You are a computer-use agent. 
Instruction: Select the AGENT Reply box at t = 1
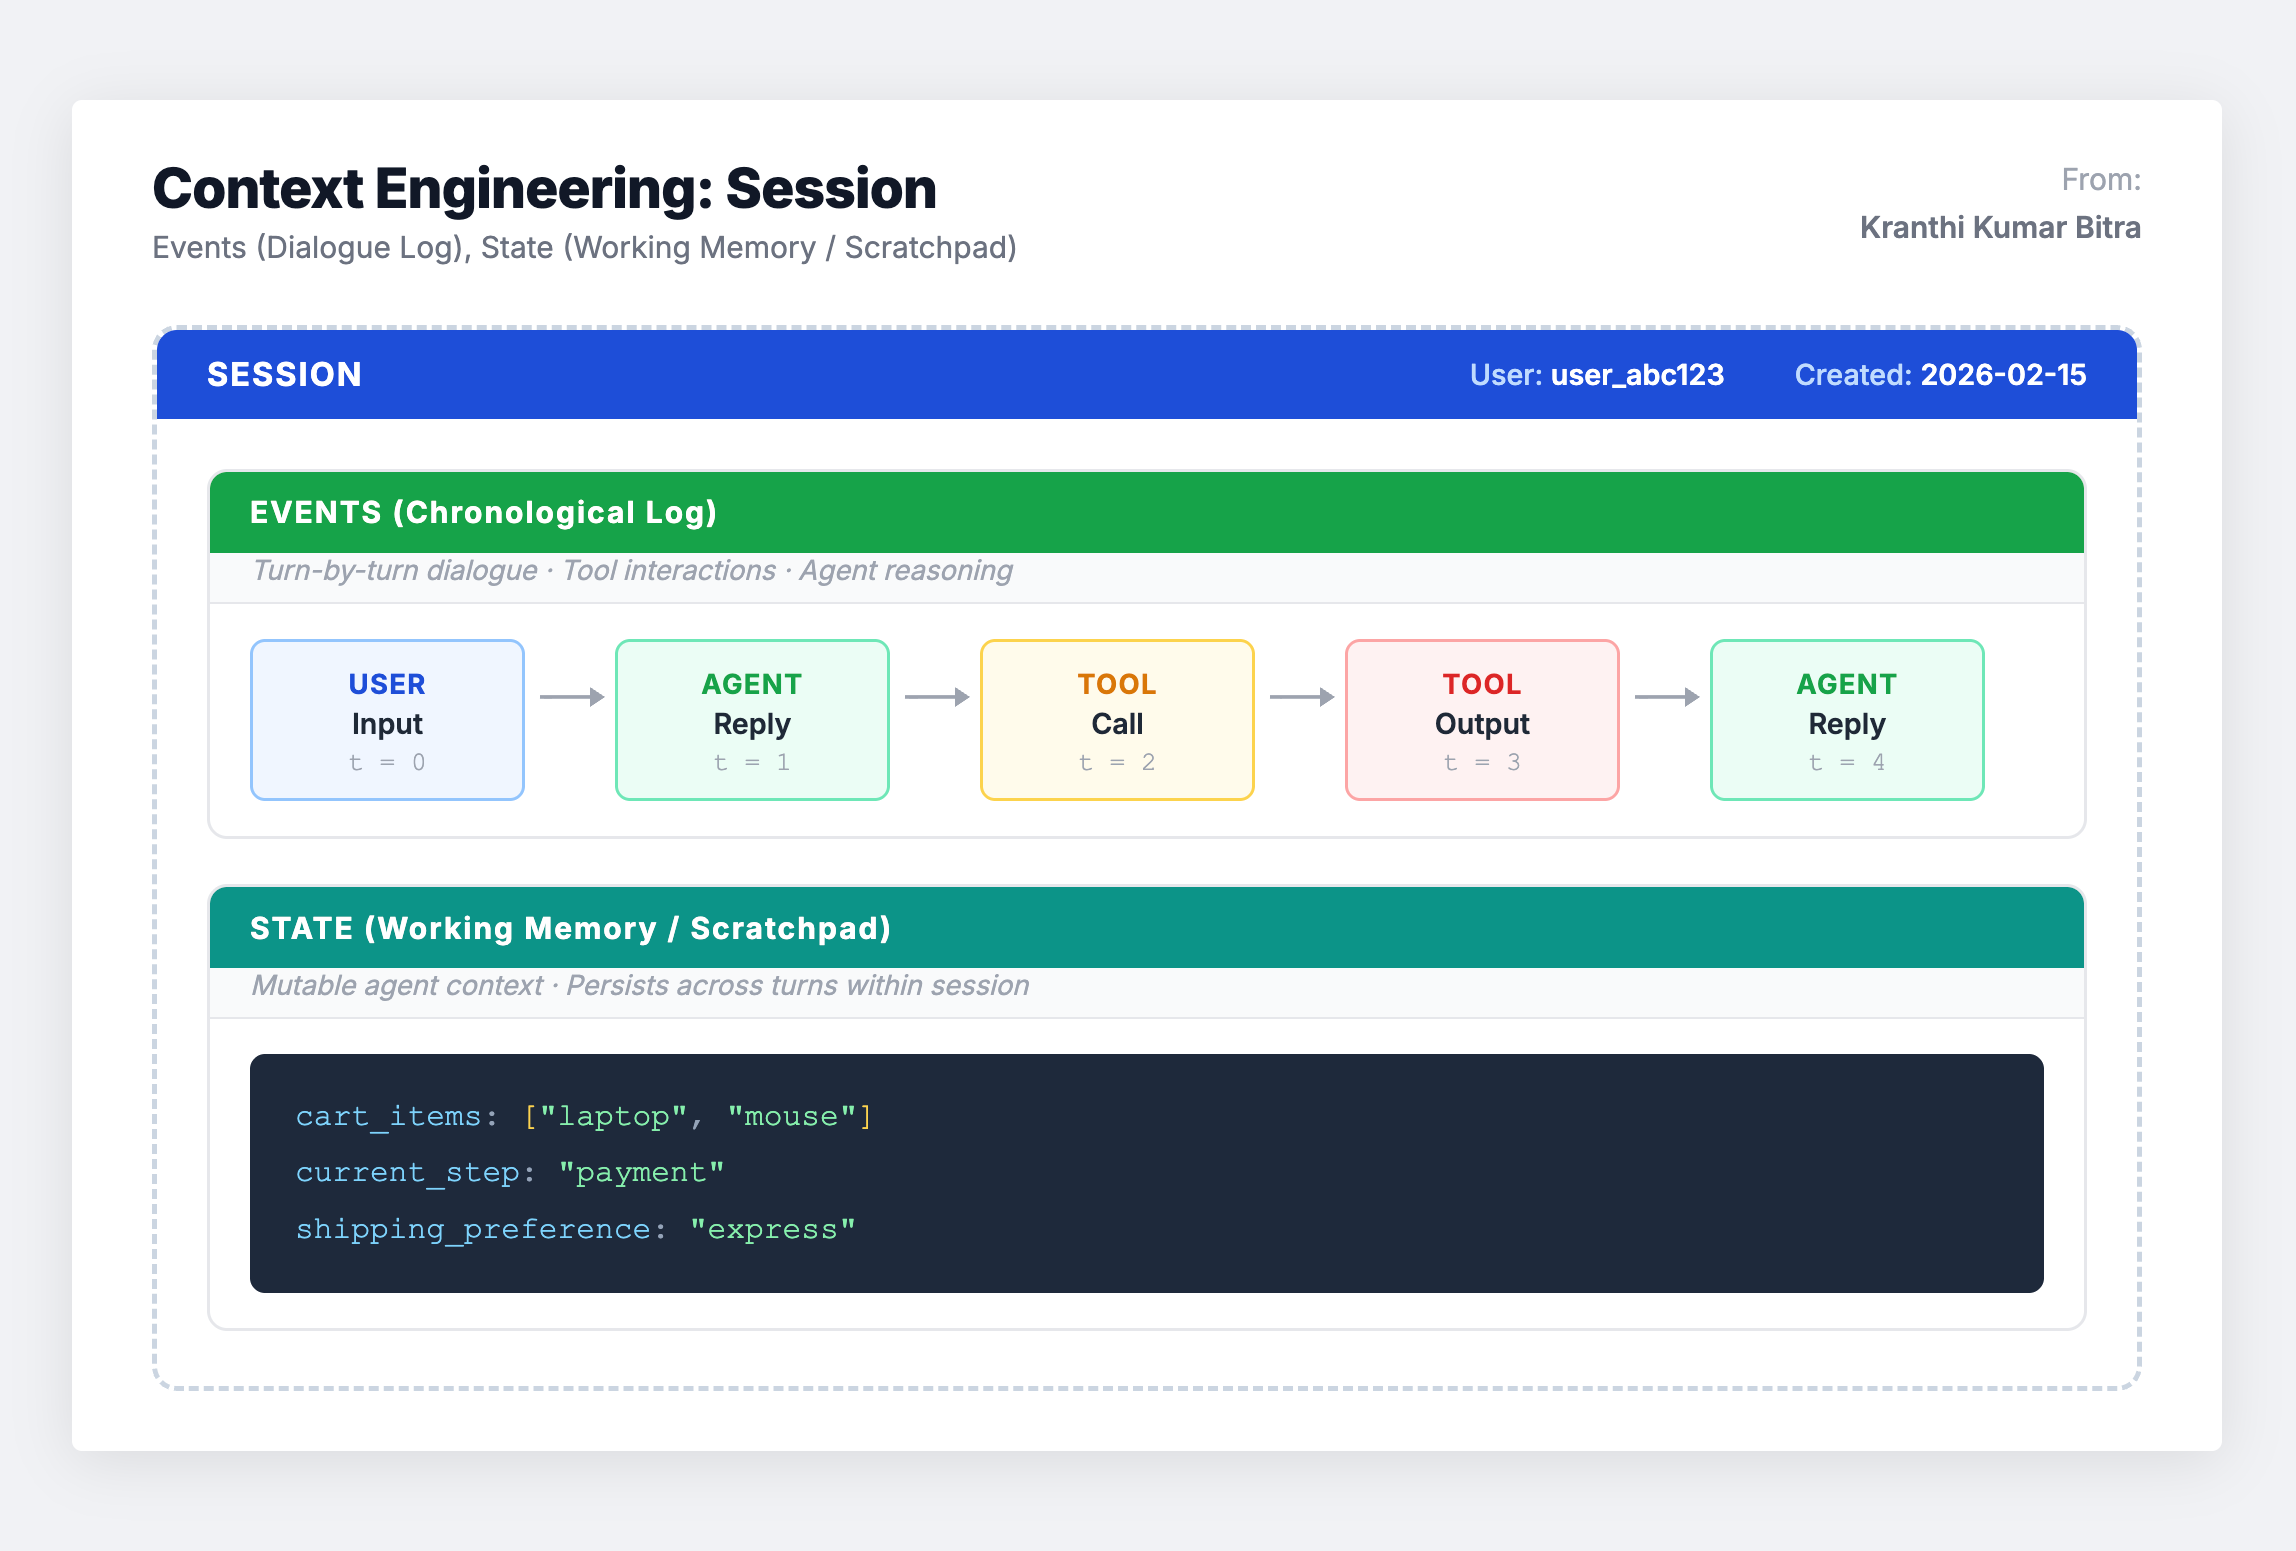pyautogui.click(x=752, y=720)
